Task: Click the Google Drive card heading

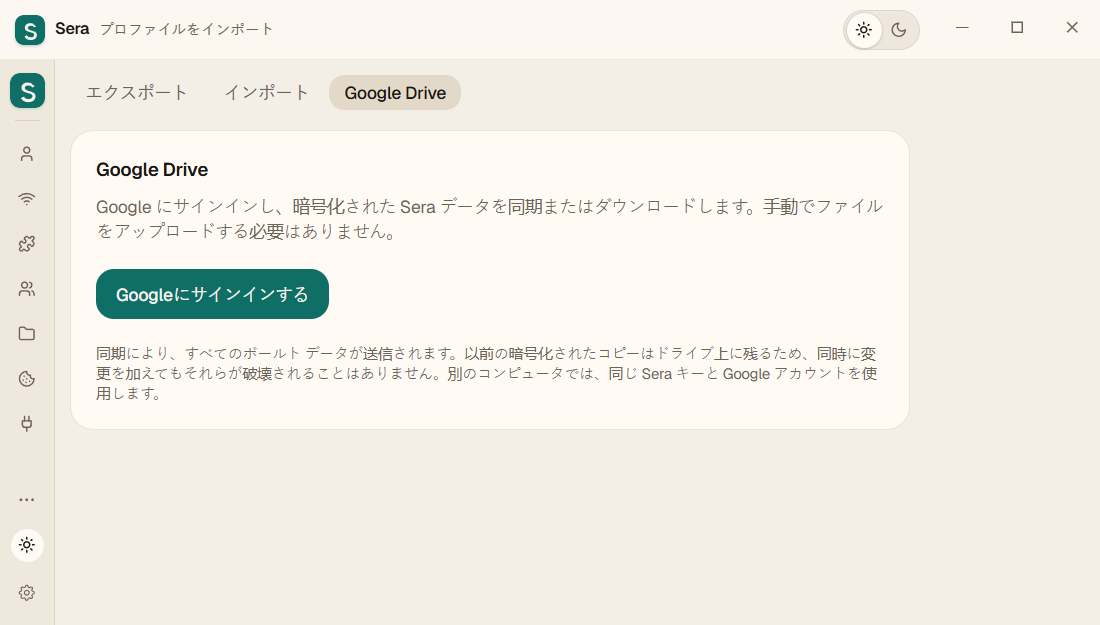Action: click(152, 170)
